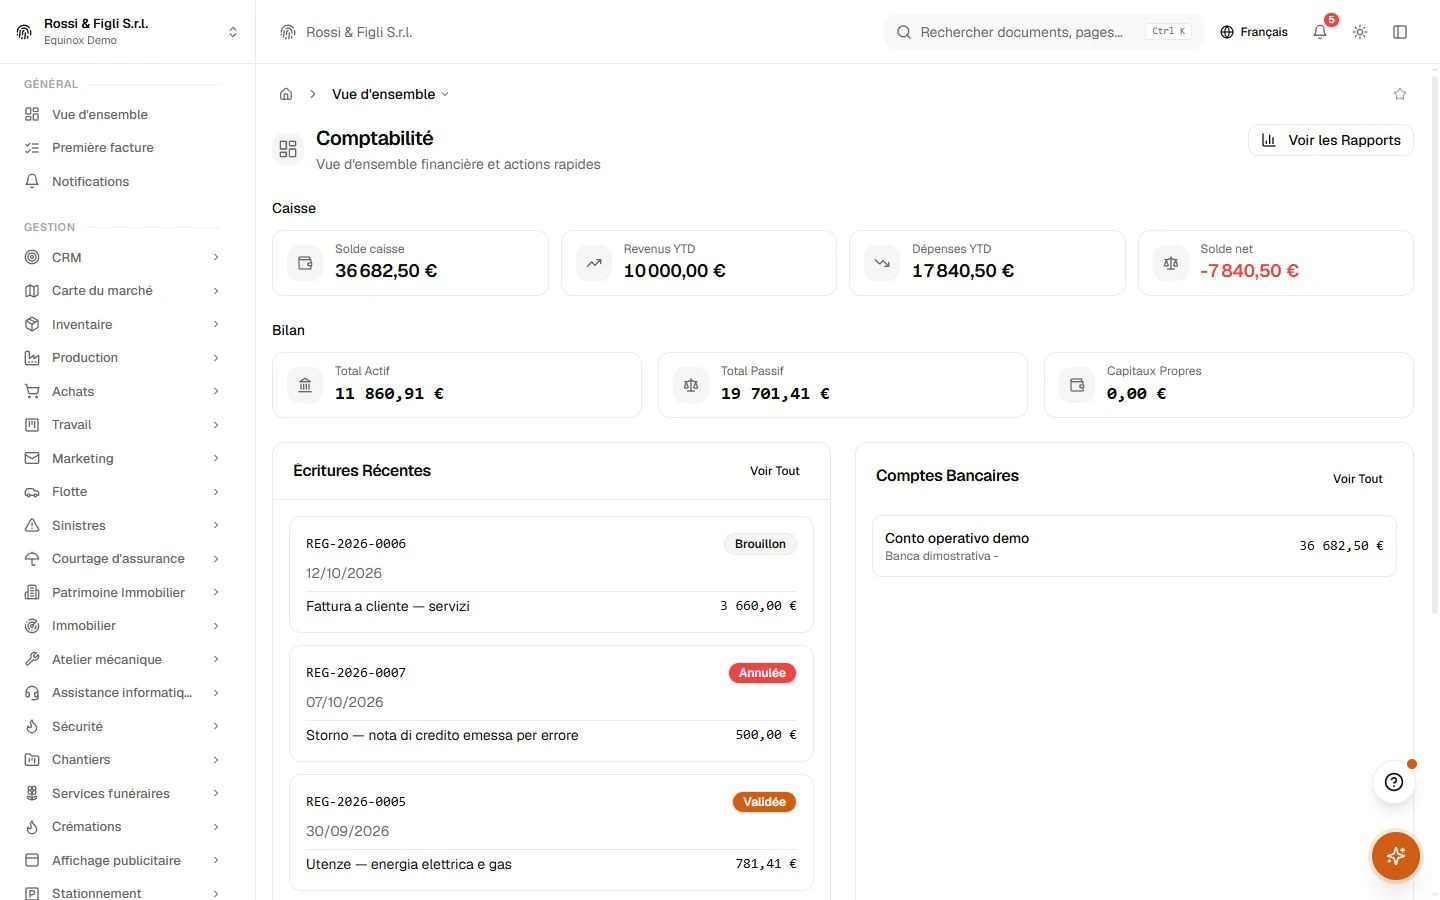
Task: Click the Capitaux Propres wallet icon
Action: [1077, 385]
